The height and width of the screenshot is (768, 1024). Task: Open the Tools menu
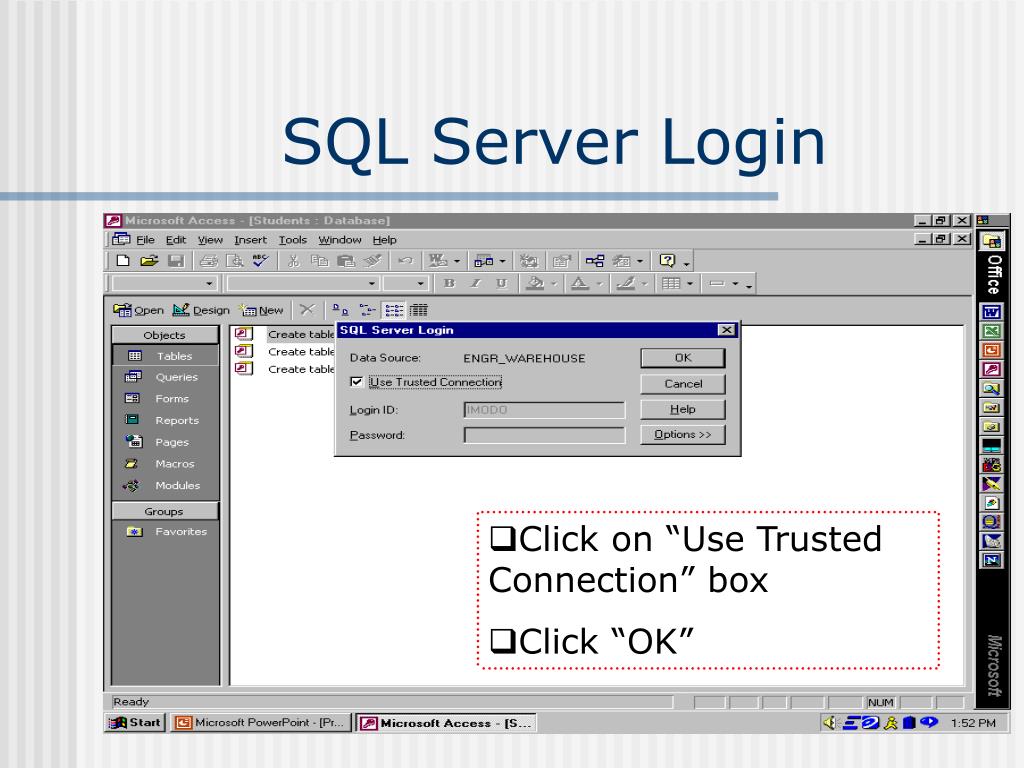point(292,240)
